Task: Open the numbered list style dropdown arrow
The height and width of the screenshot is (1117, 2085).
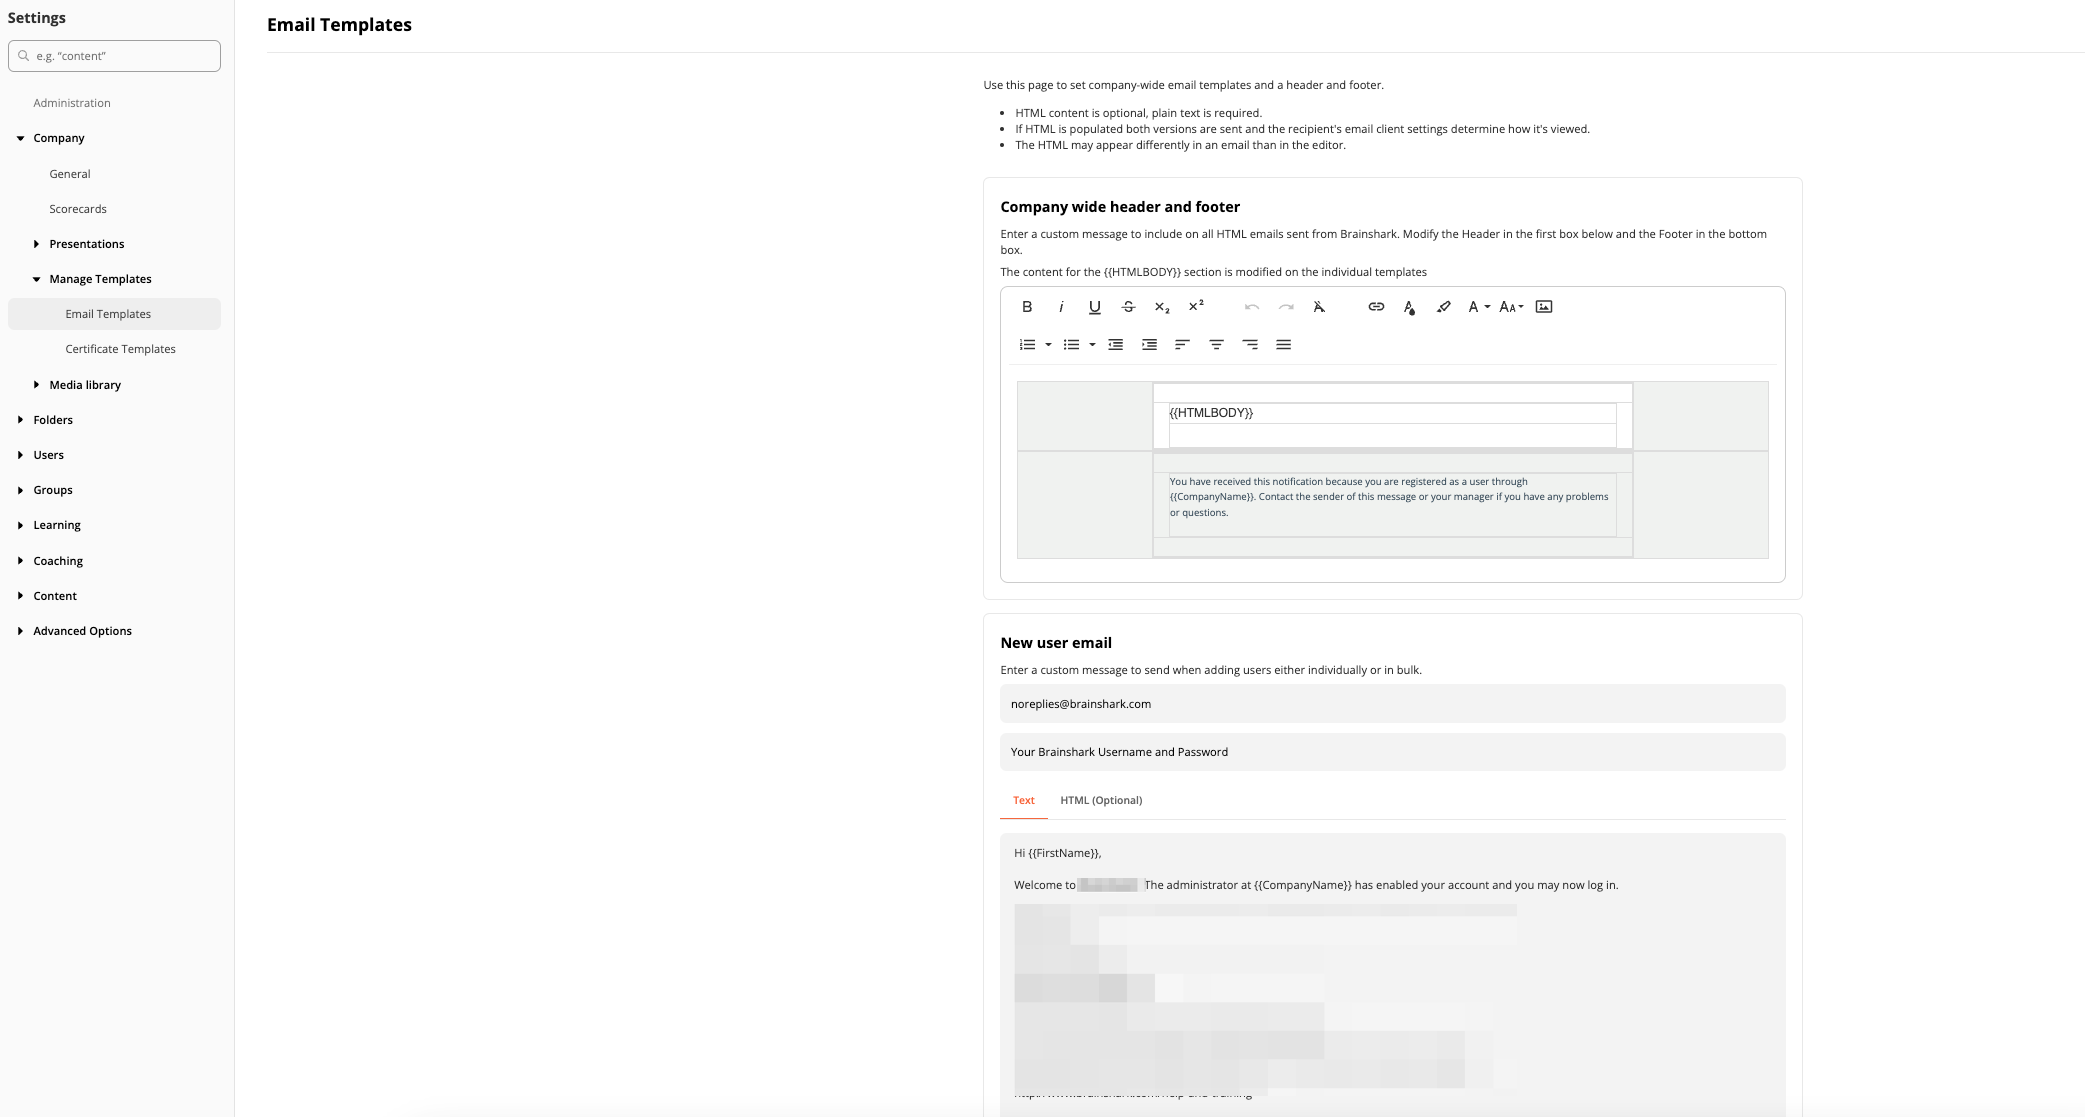Action: (x=1048, y=345)
